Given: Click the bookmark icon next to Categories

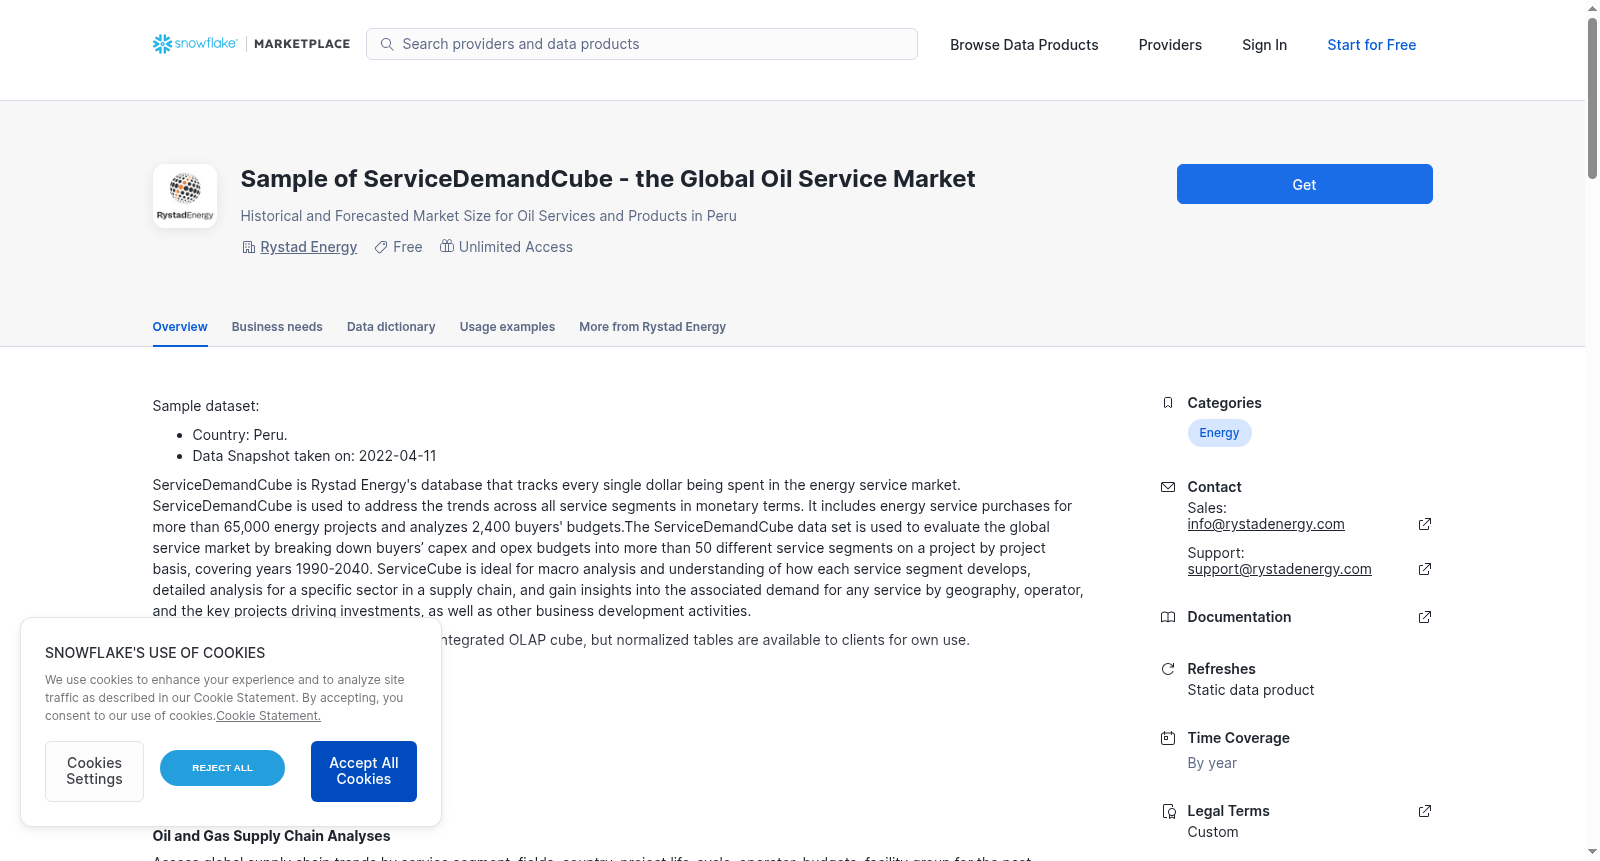Looking at the screenshot, I should tap(1168, 403).
